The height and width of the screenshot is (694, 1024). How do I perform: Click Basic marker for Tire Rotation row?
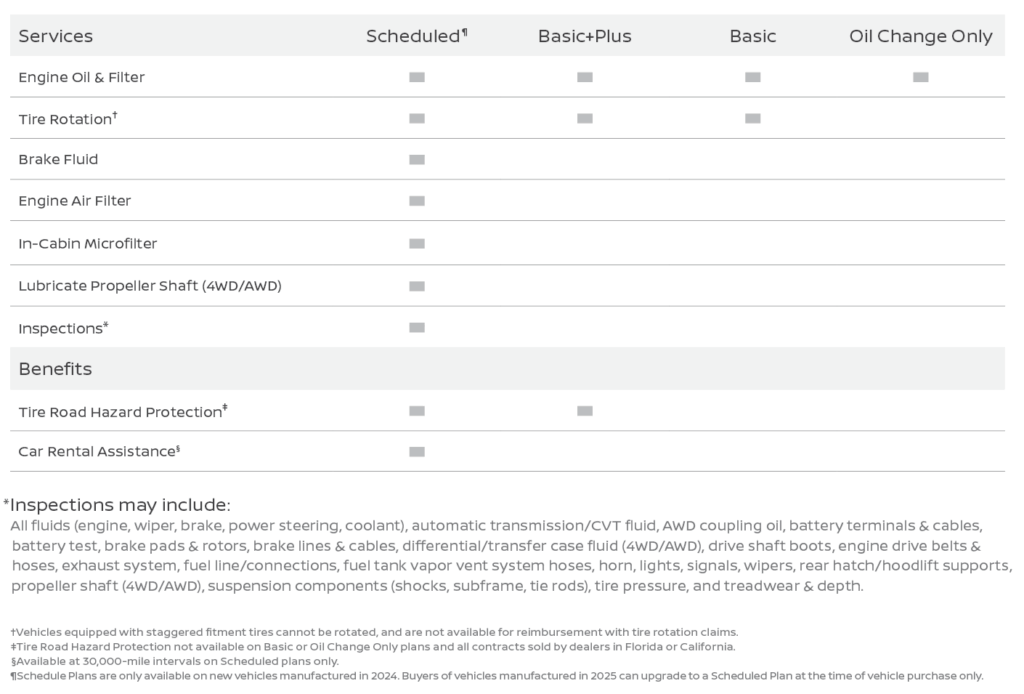[752, 118]
